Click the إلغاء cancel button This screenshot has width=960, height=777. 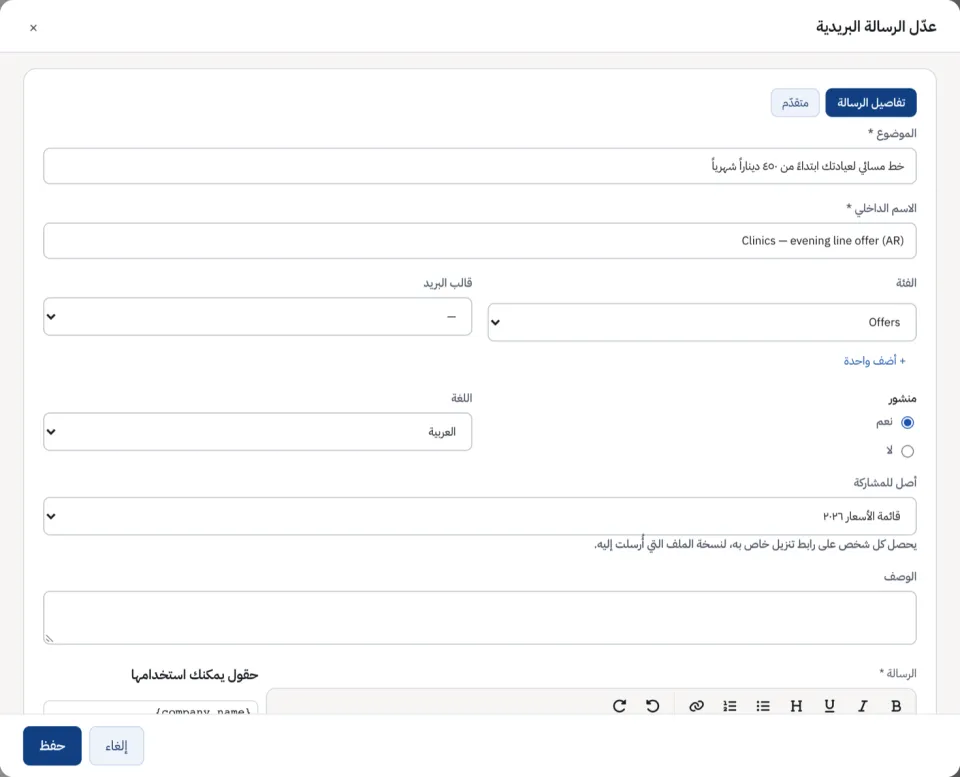(x=116, y=746)
